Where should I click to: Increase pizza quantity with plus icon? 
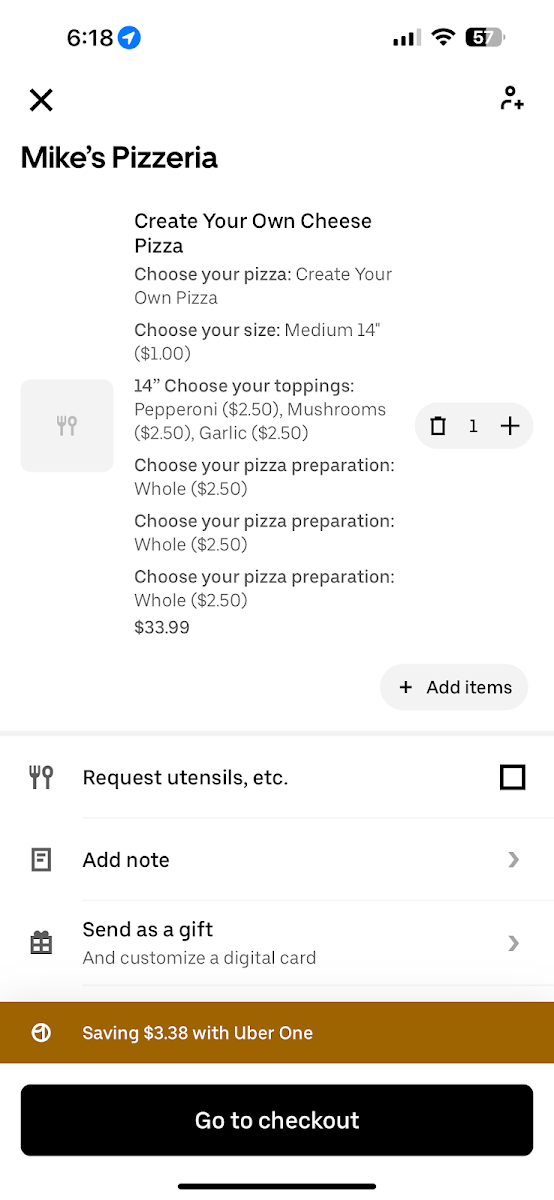510,426
